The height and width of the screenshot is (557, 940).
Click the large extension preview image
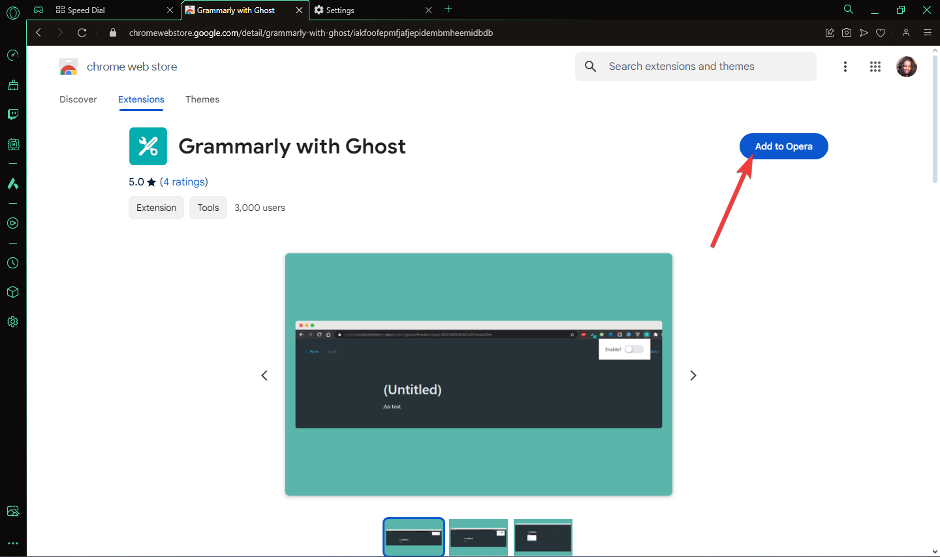click(x=478, y=374)
